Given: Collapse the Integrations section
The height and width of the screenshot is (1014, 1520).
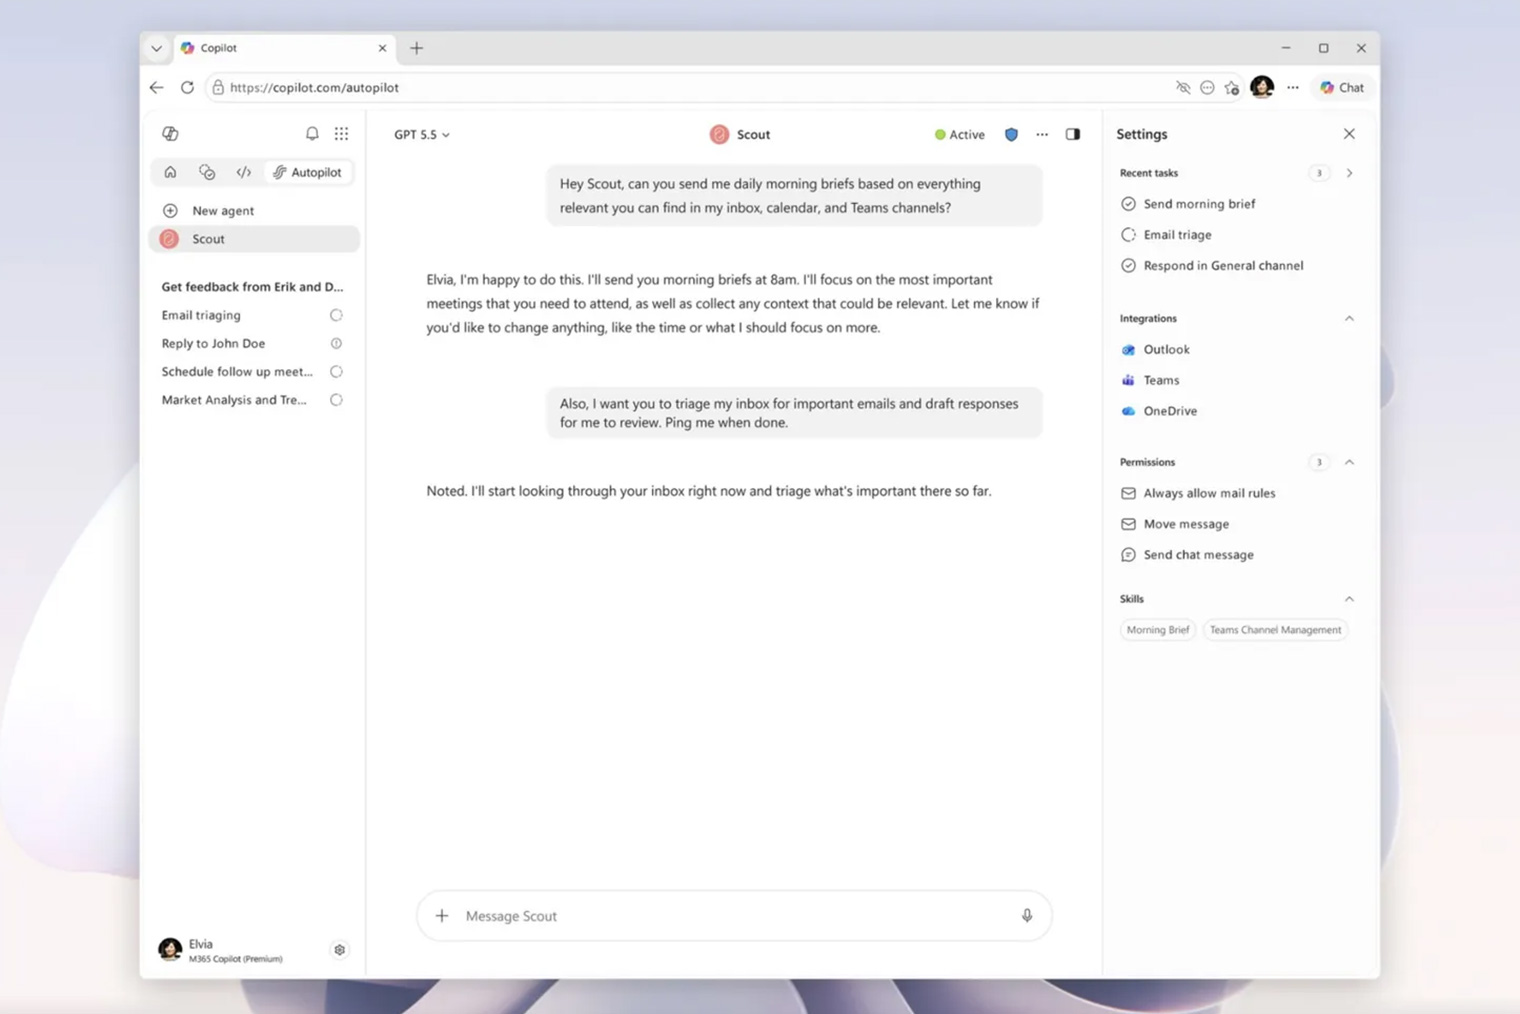Looking at the screenshot, I should (x=1349, y=318).
